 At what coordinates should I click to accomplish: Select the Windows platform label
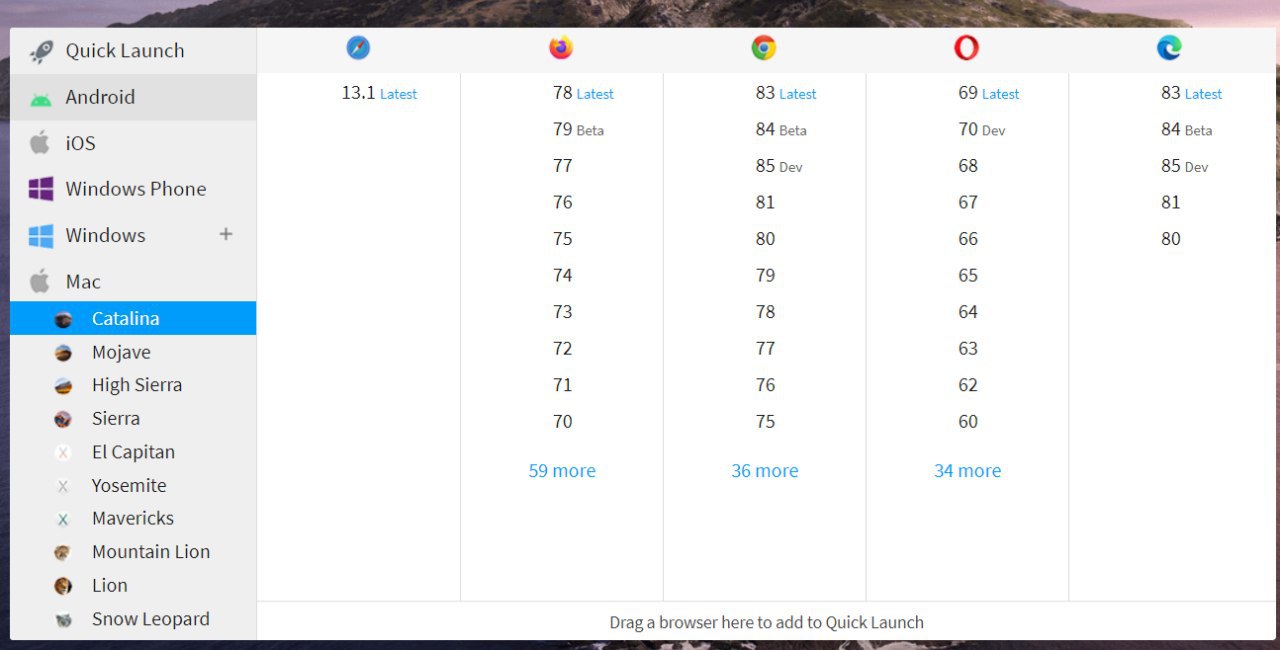click(x=105, y=235)
